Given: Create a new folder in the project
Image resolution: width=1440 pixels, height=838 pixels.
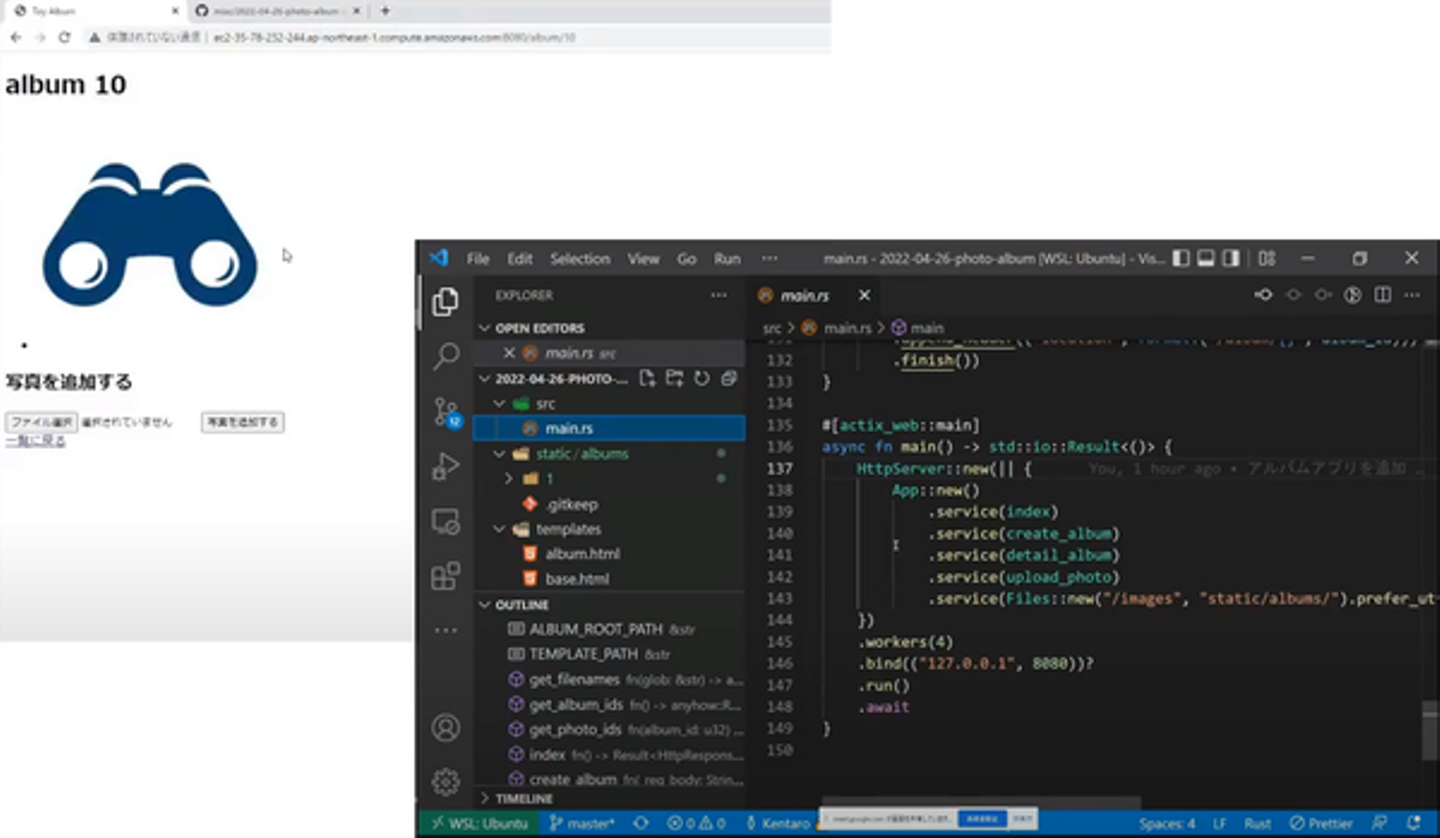Looking at the screenshot, I should pyautogui.click(x=675, y=379).
